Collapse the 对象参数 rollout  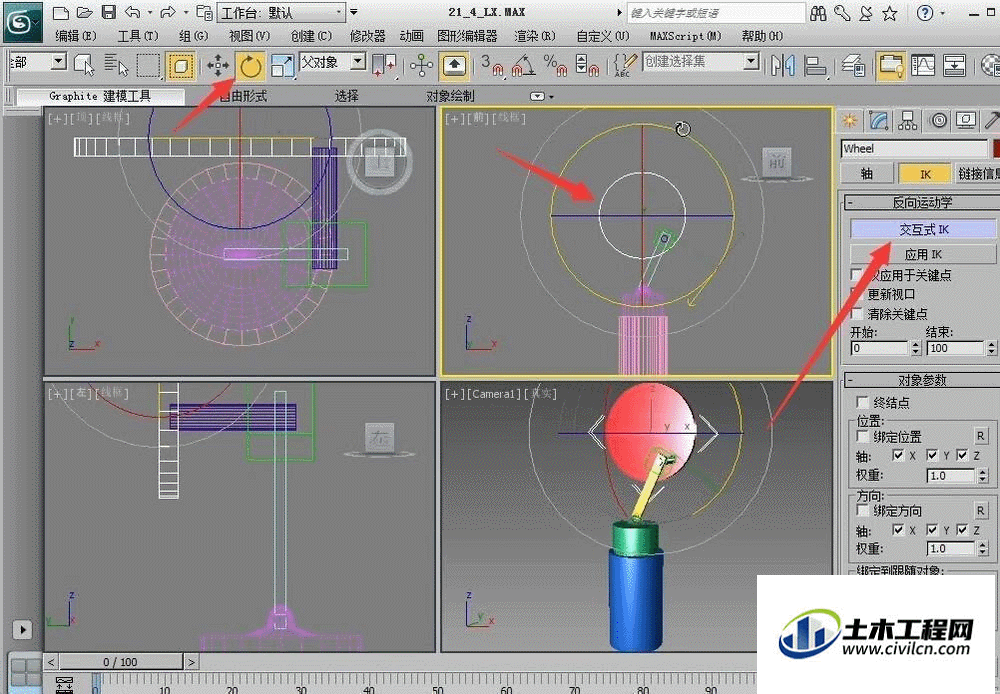click(851, 380)
